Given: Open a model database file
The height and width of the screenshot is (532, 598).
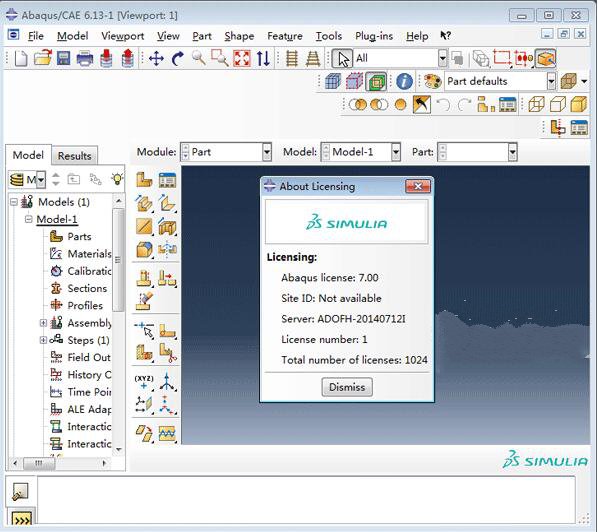Looking at the screenshot, I should click(x=42, y=58).
